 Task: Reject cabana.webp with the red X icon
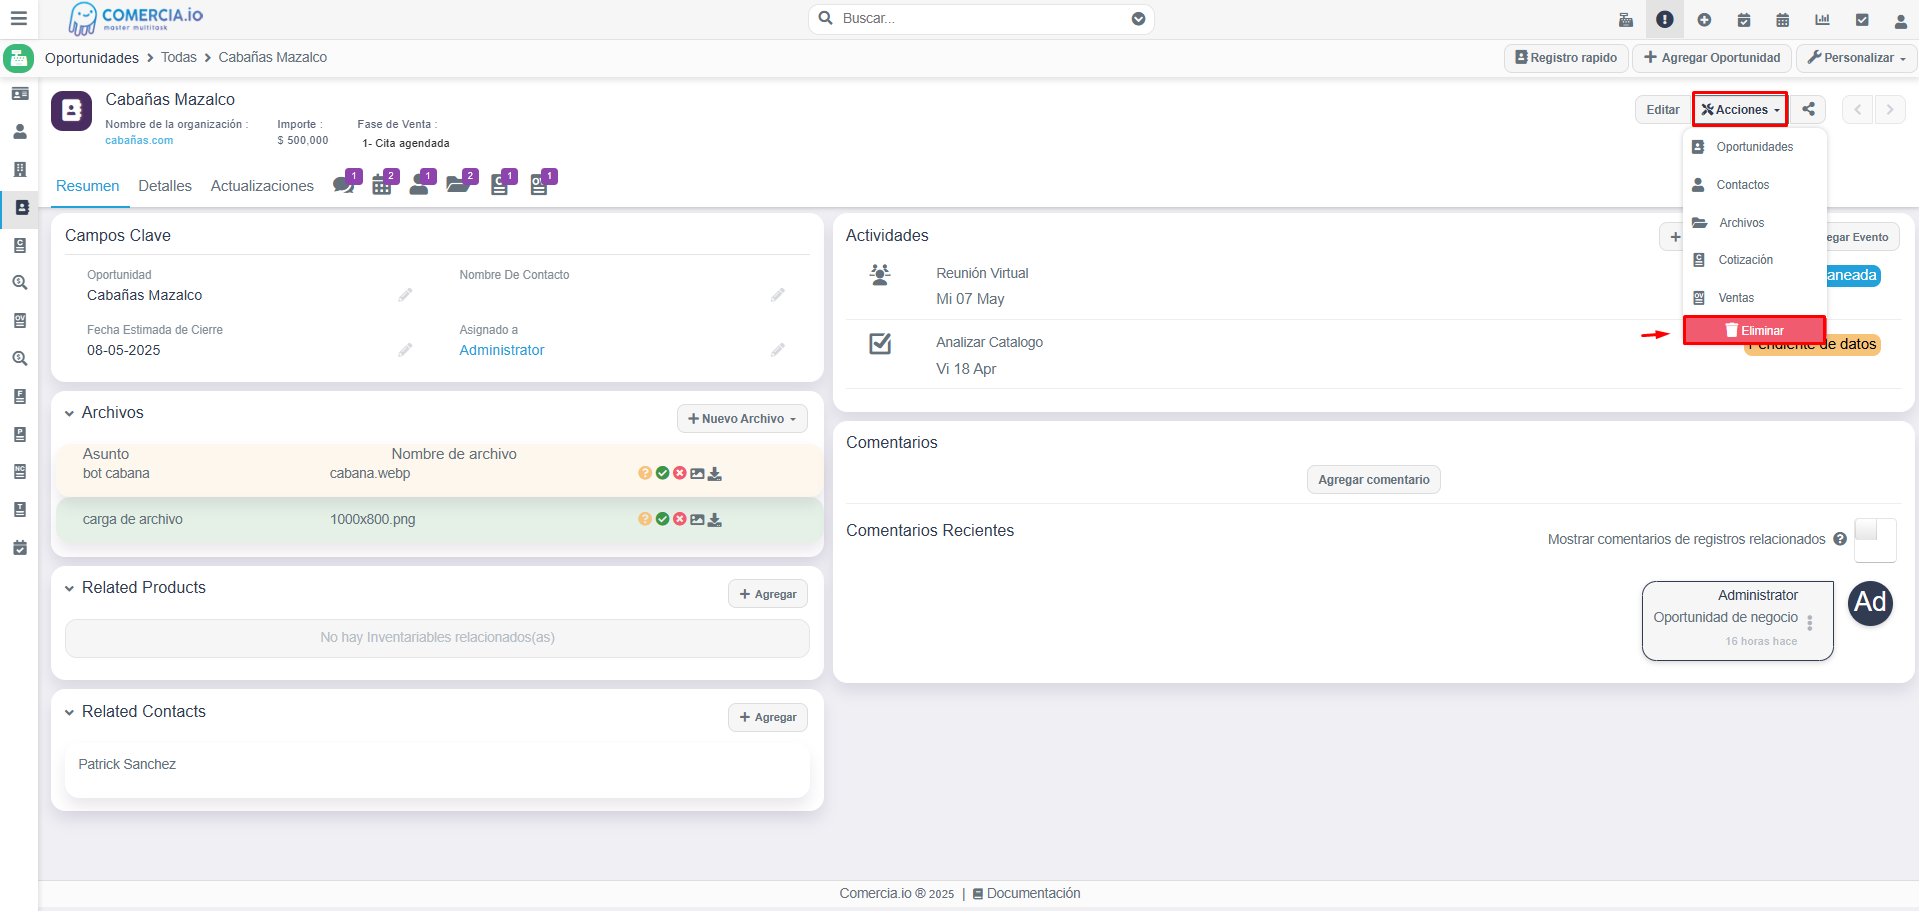click(680, 473)
